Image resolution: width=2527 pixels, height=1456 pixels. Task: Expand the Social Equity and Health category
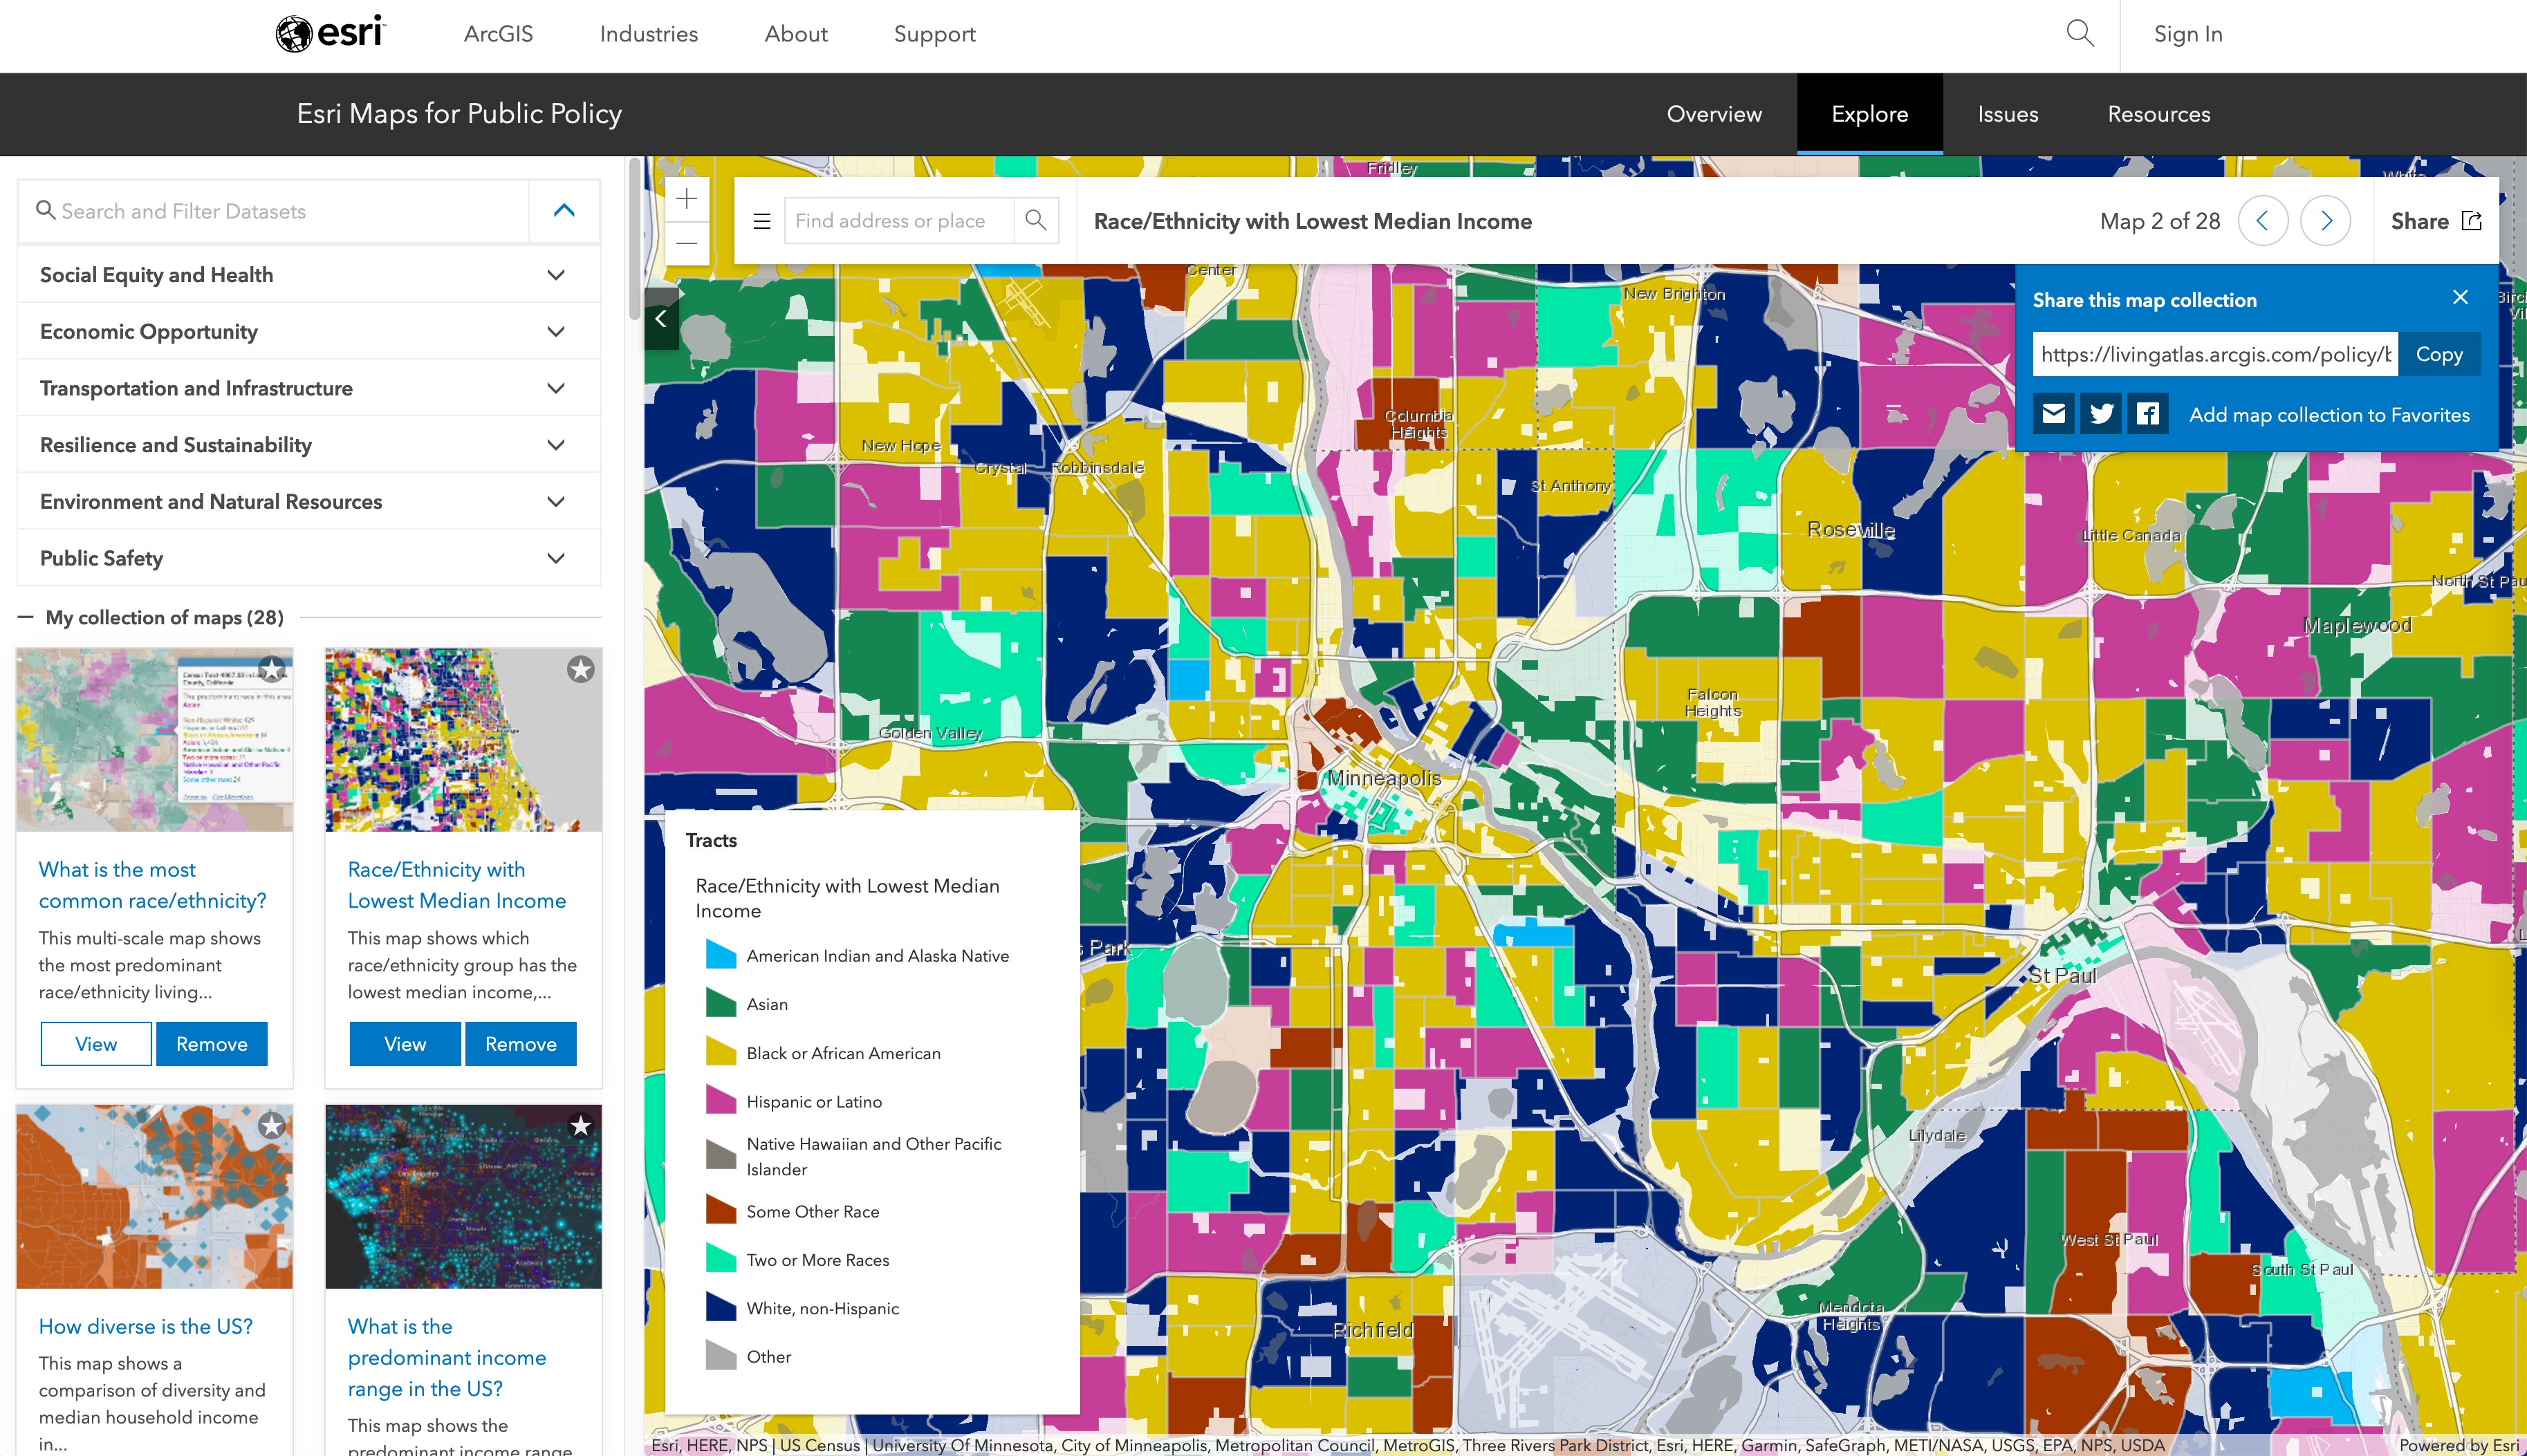tap(556, 274)
